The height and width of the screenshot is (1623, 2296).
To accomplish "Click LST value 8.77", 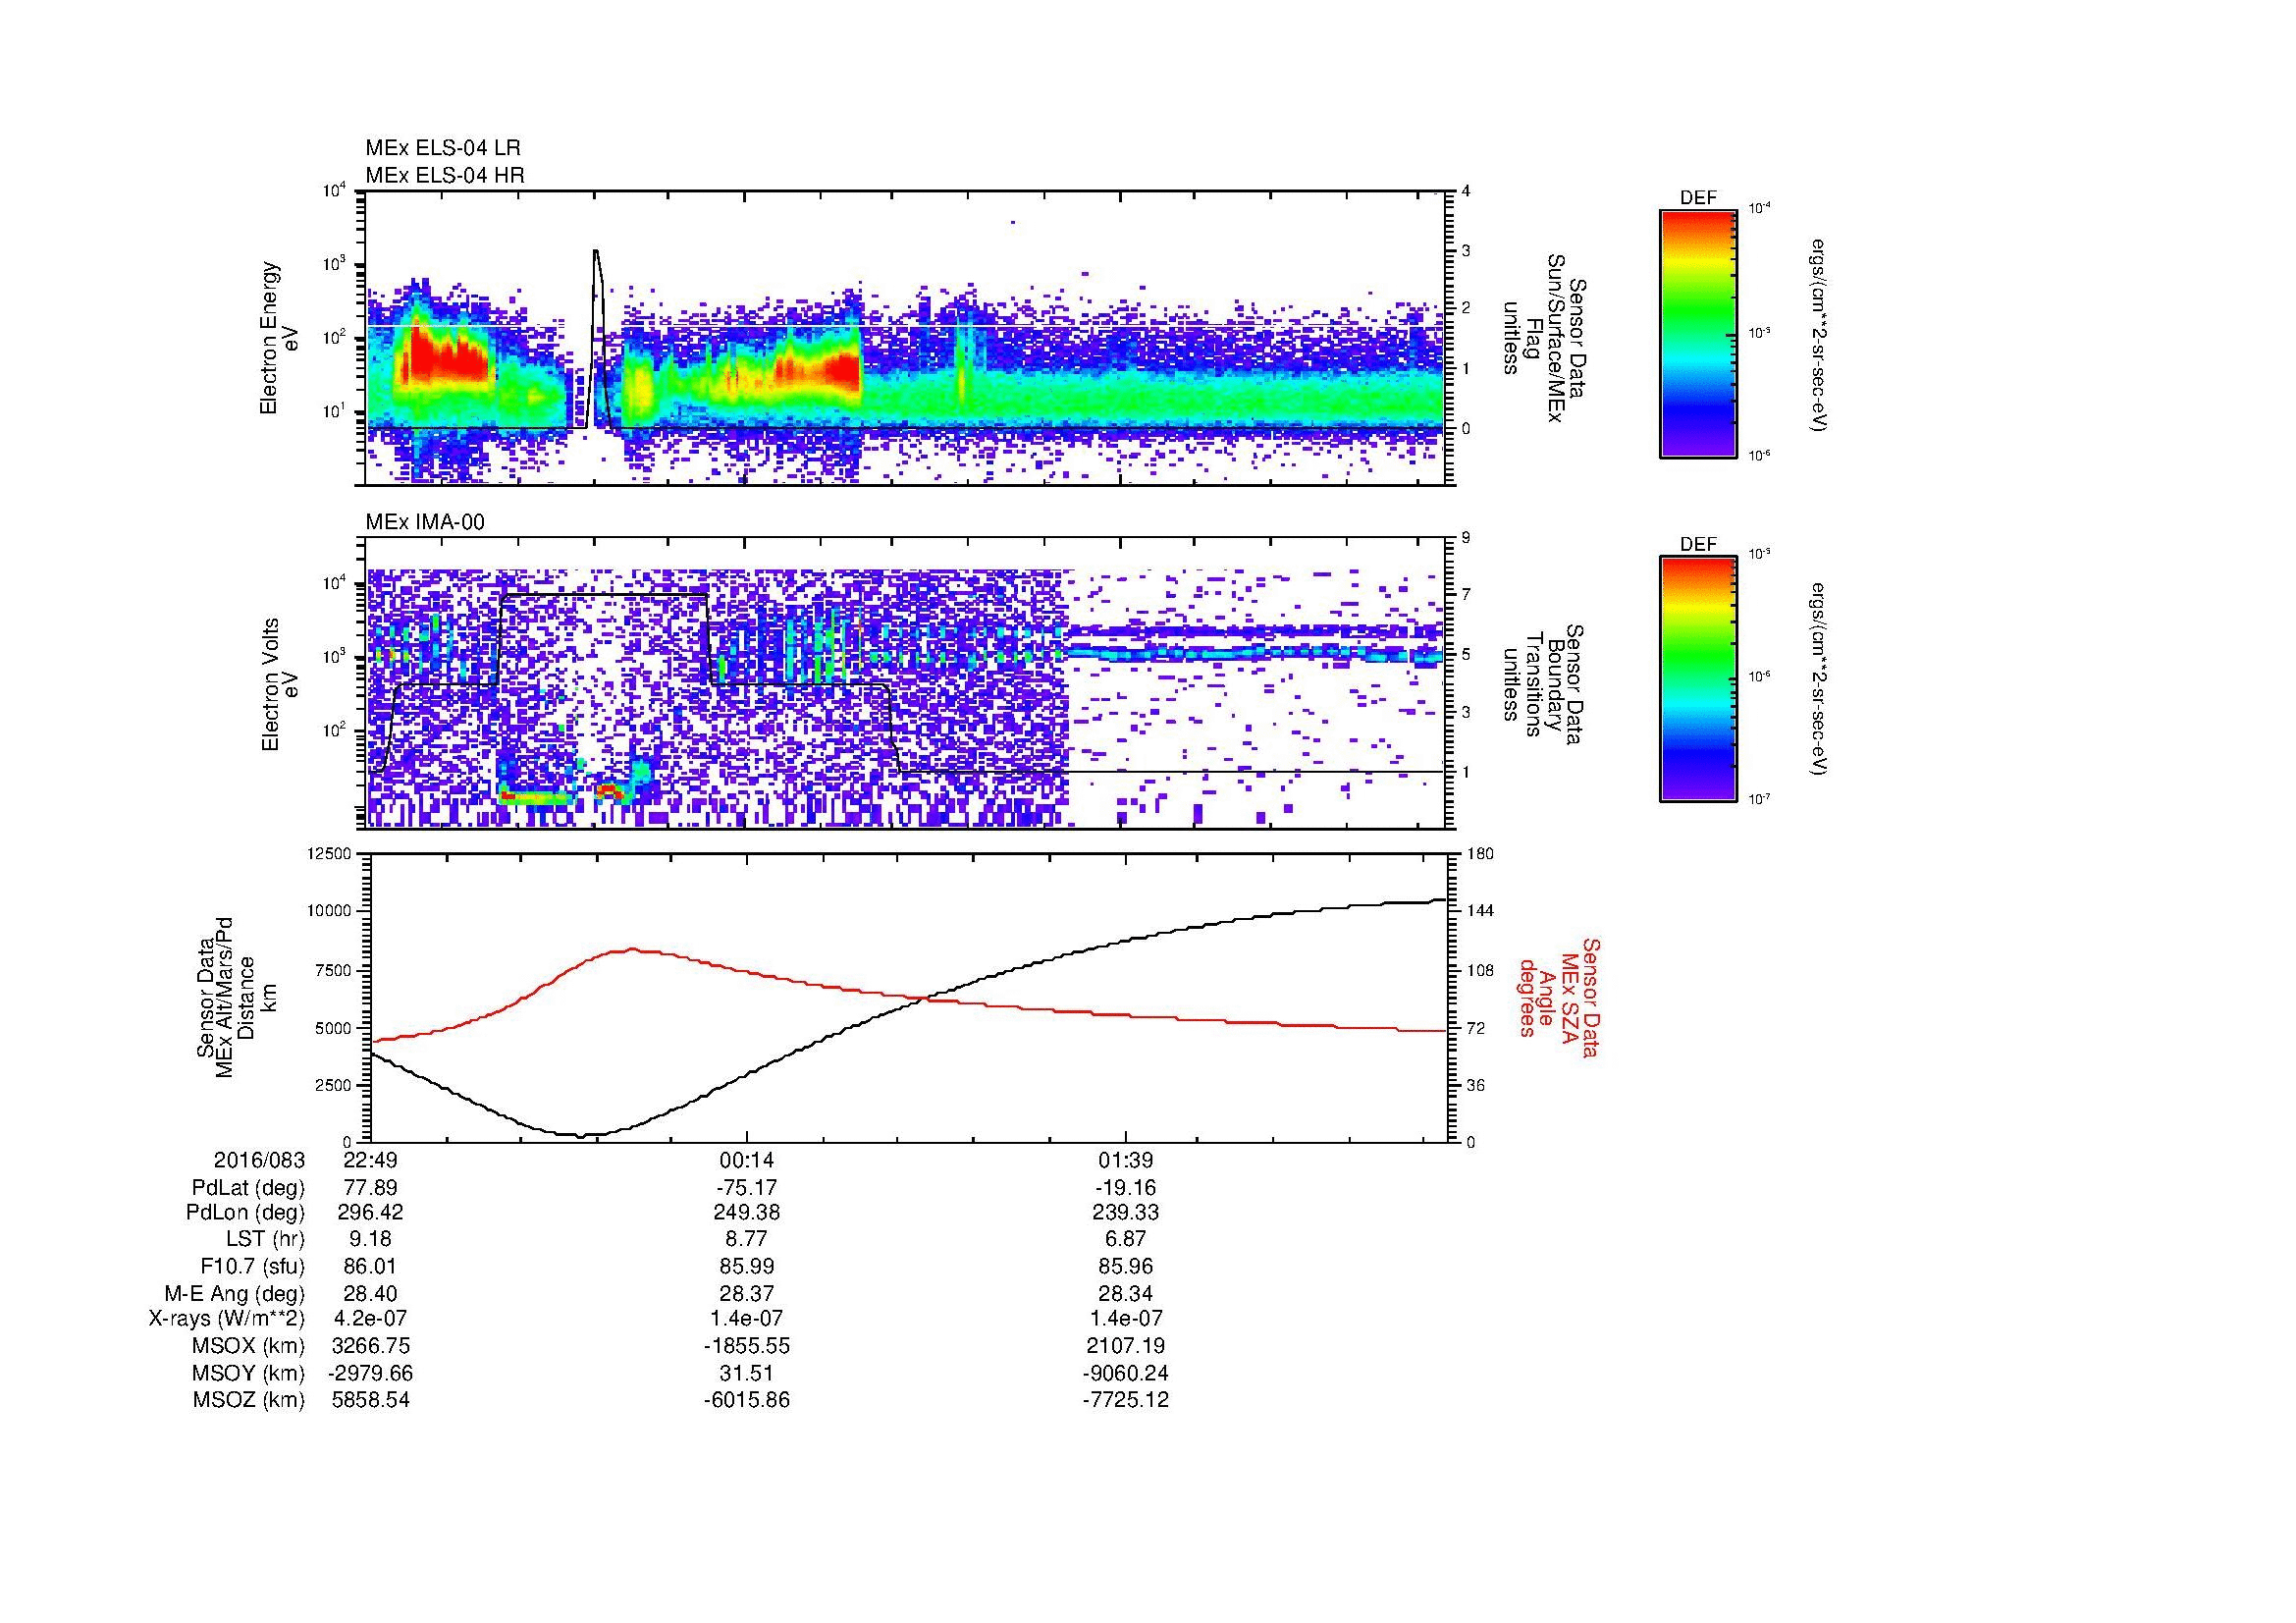I will 746,1239.
